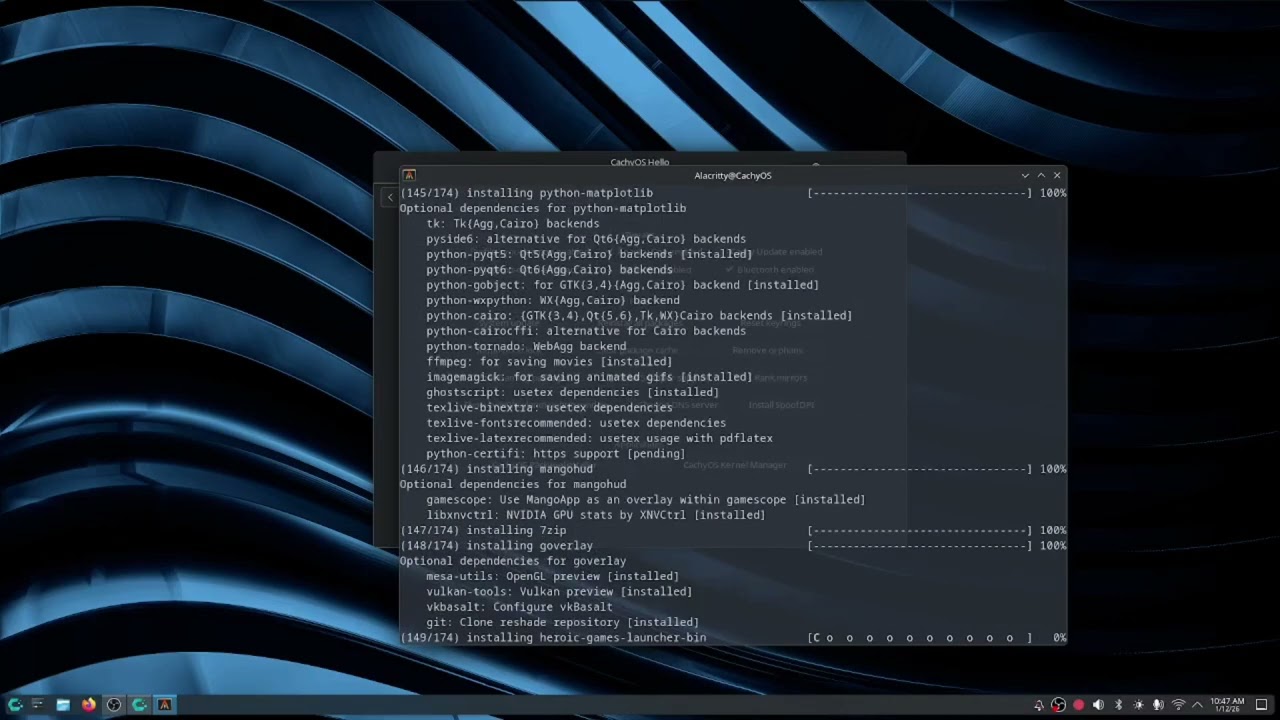The image size is (1280, 720).
Task: Click the 'libxnvctrl: NVIDIA GPU stats' line
Action: coord(596,515)
